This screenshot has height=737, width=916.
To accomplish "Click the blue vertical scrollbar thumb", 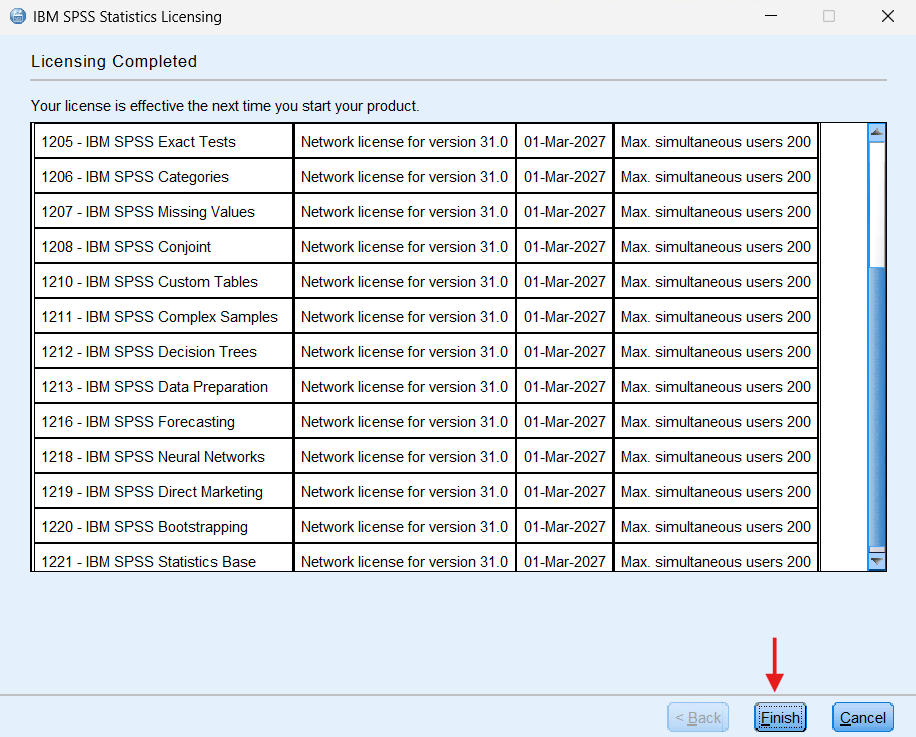I will pyautogui.click(x=876, y=406).
